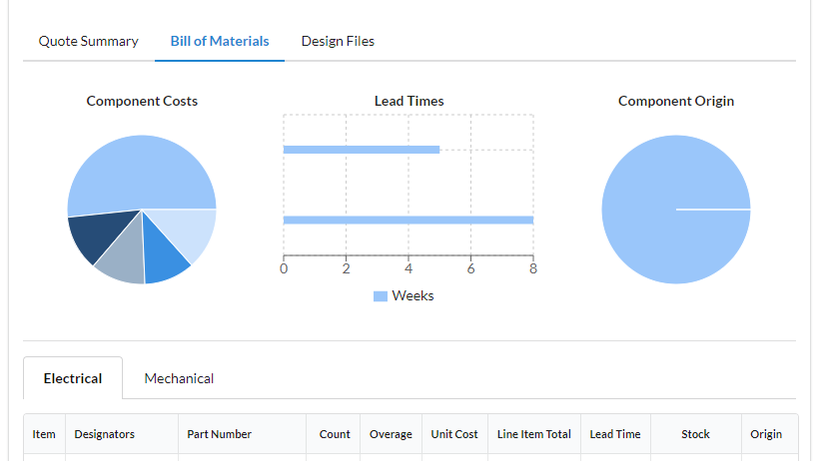Click the Weeks legend color swatch
This screenshot has height=461, width=818.
coord(380,296)
